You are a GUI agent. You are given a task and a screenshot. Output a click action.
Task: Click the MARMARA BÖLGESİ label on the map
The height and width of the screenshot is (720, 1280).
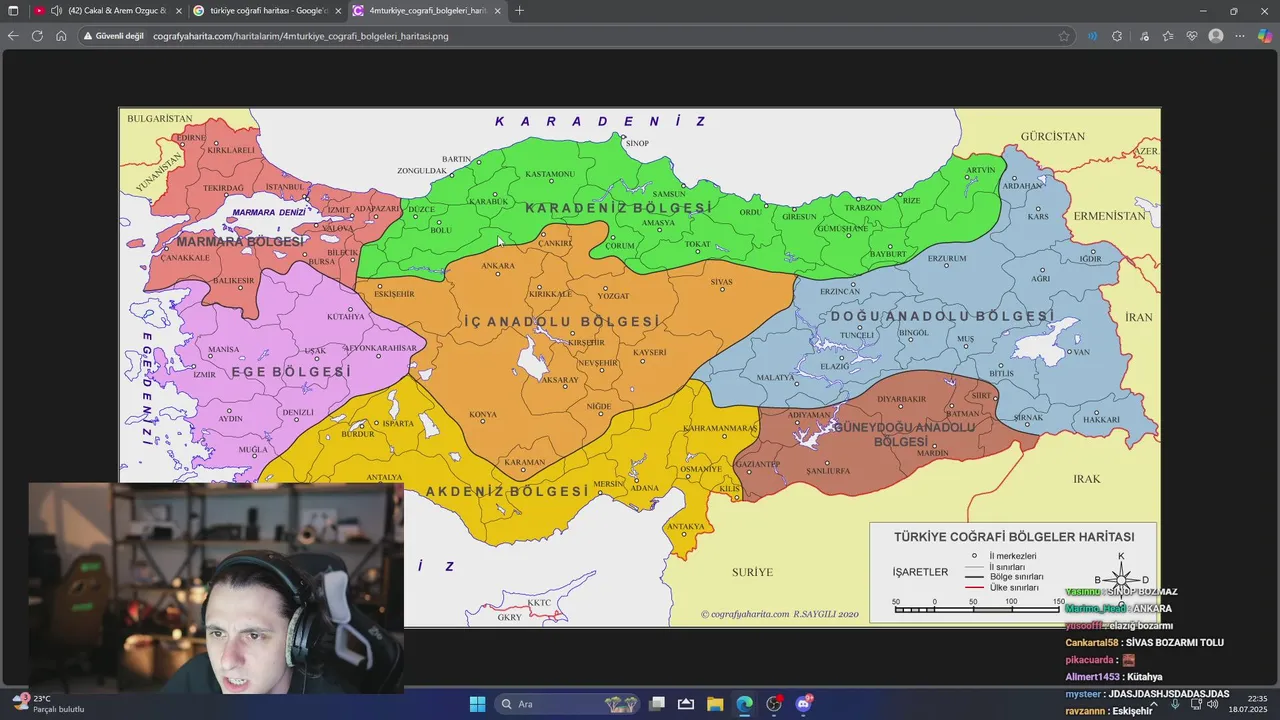(x=240, y=242)
